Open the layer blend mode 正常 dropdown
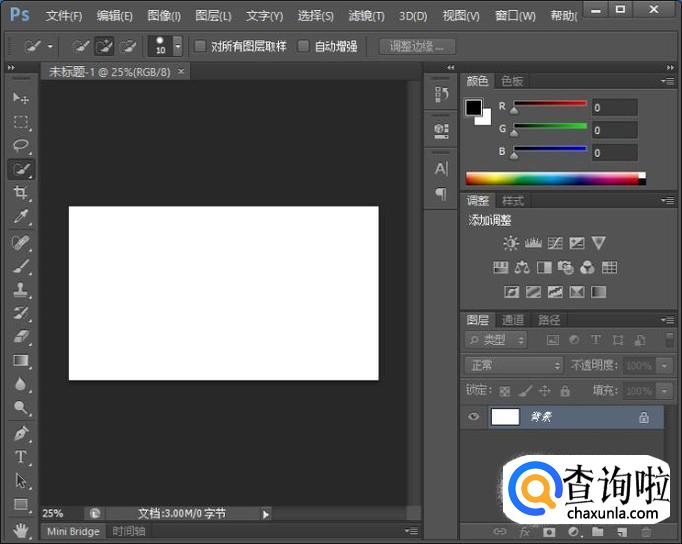682x544 pixels. pos(516,366)
